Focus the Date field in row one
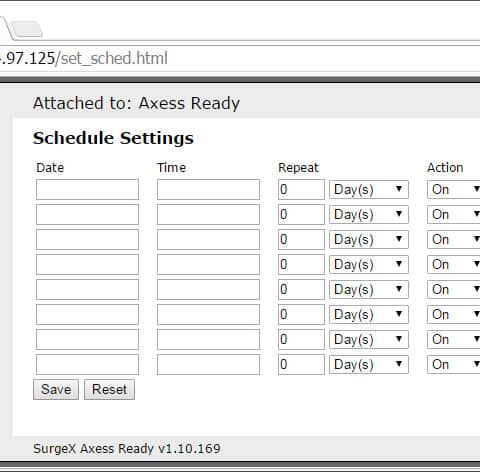 pyautogui.click(x=87, y=189)
